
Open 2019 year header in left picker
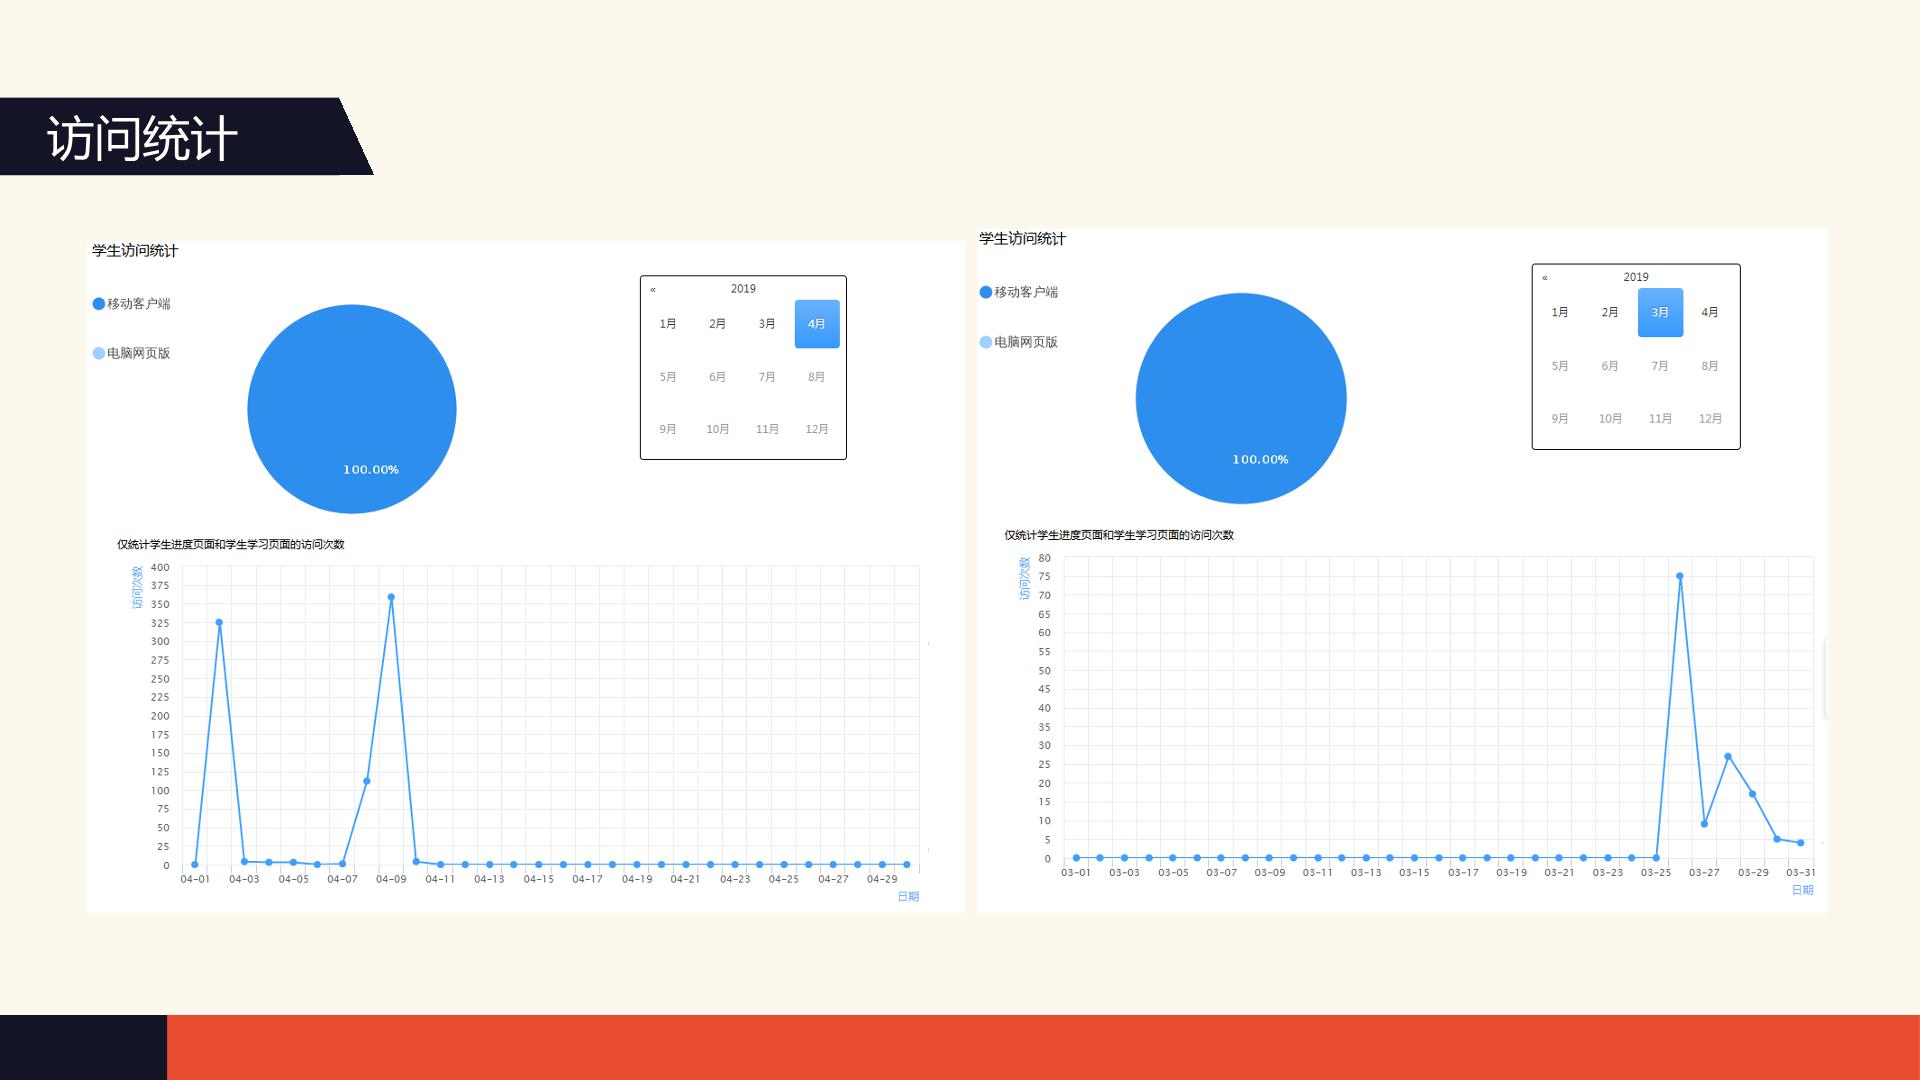(x=743, y=289)
